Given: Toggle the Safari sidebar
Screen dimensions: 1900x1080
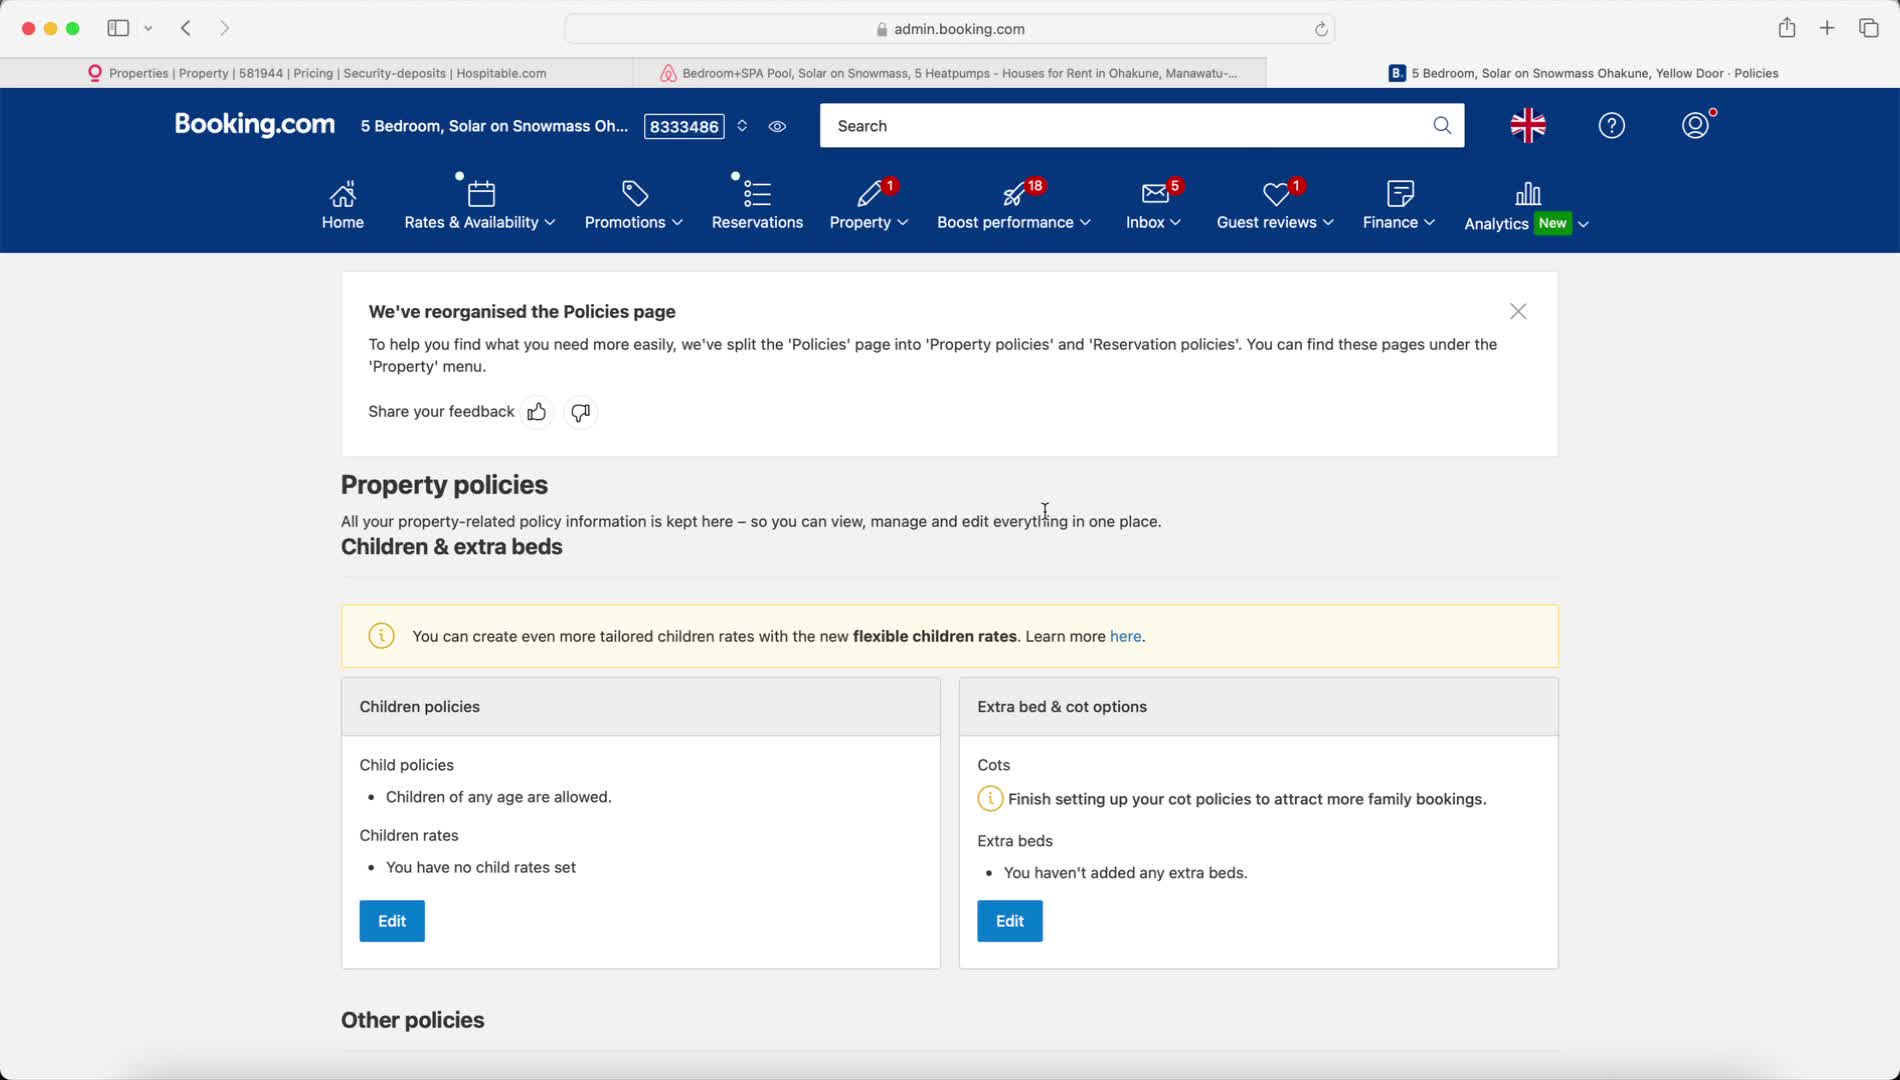Looking at the screenshot, I should [118, 28].
